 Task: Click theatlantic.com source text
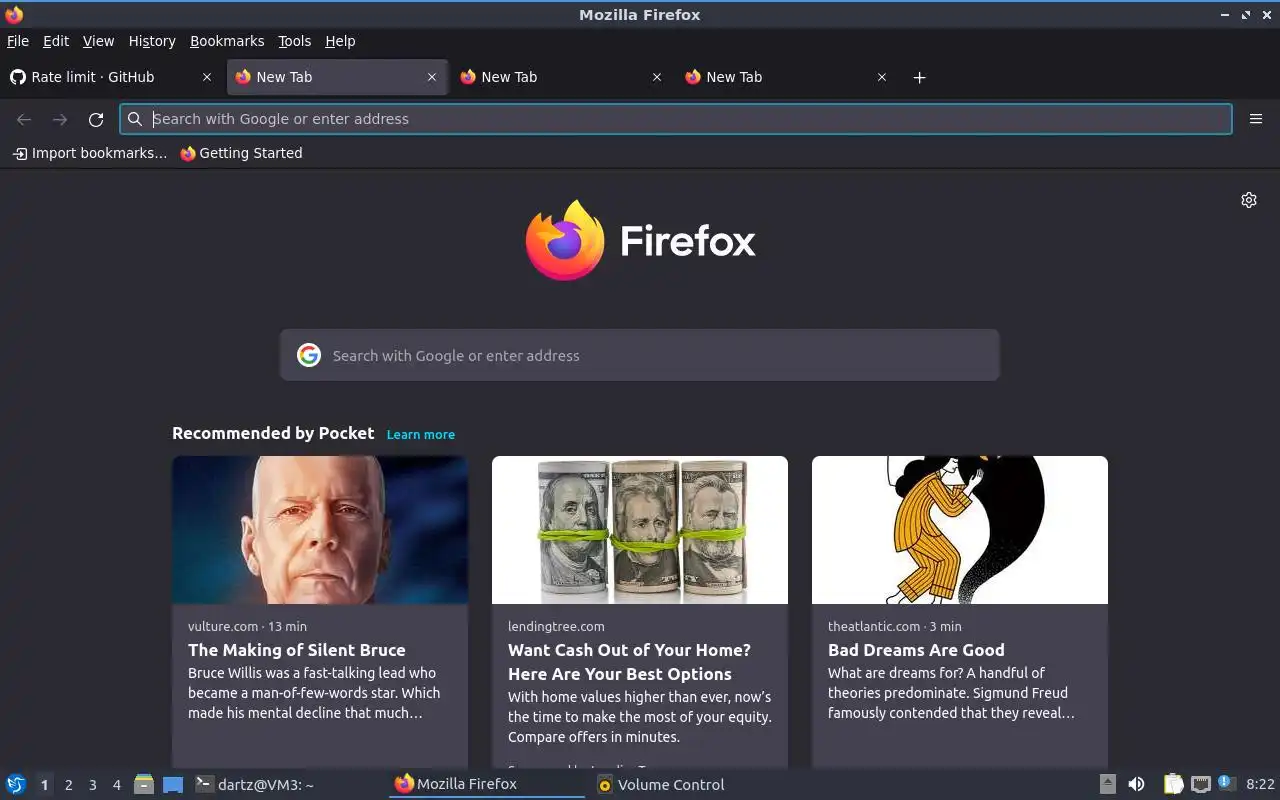pos(874,626)
